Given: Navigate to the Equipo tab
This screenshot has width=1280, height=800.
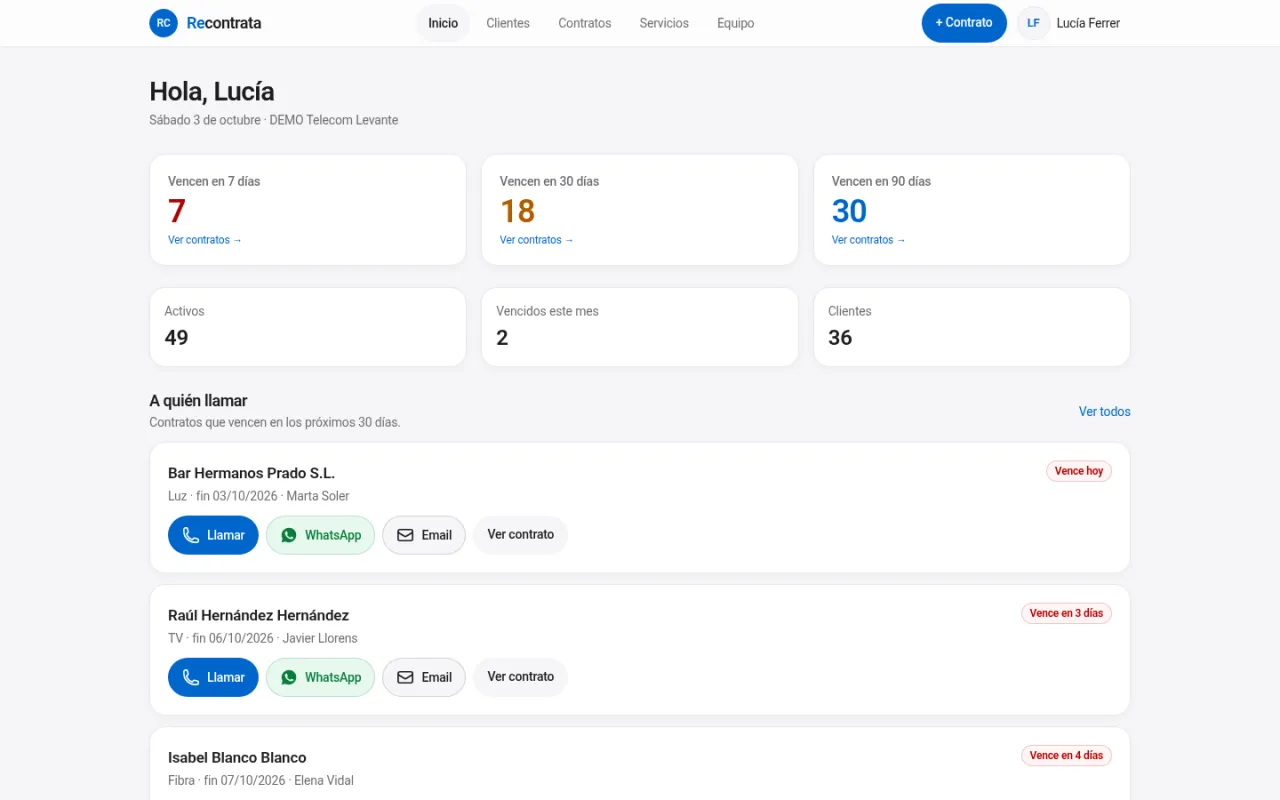Looking at the screenshot, I should (x=736, y=23).
